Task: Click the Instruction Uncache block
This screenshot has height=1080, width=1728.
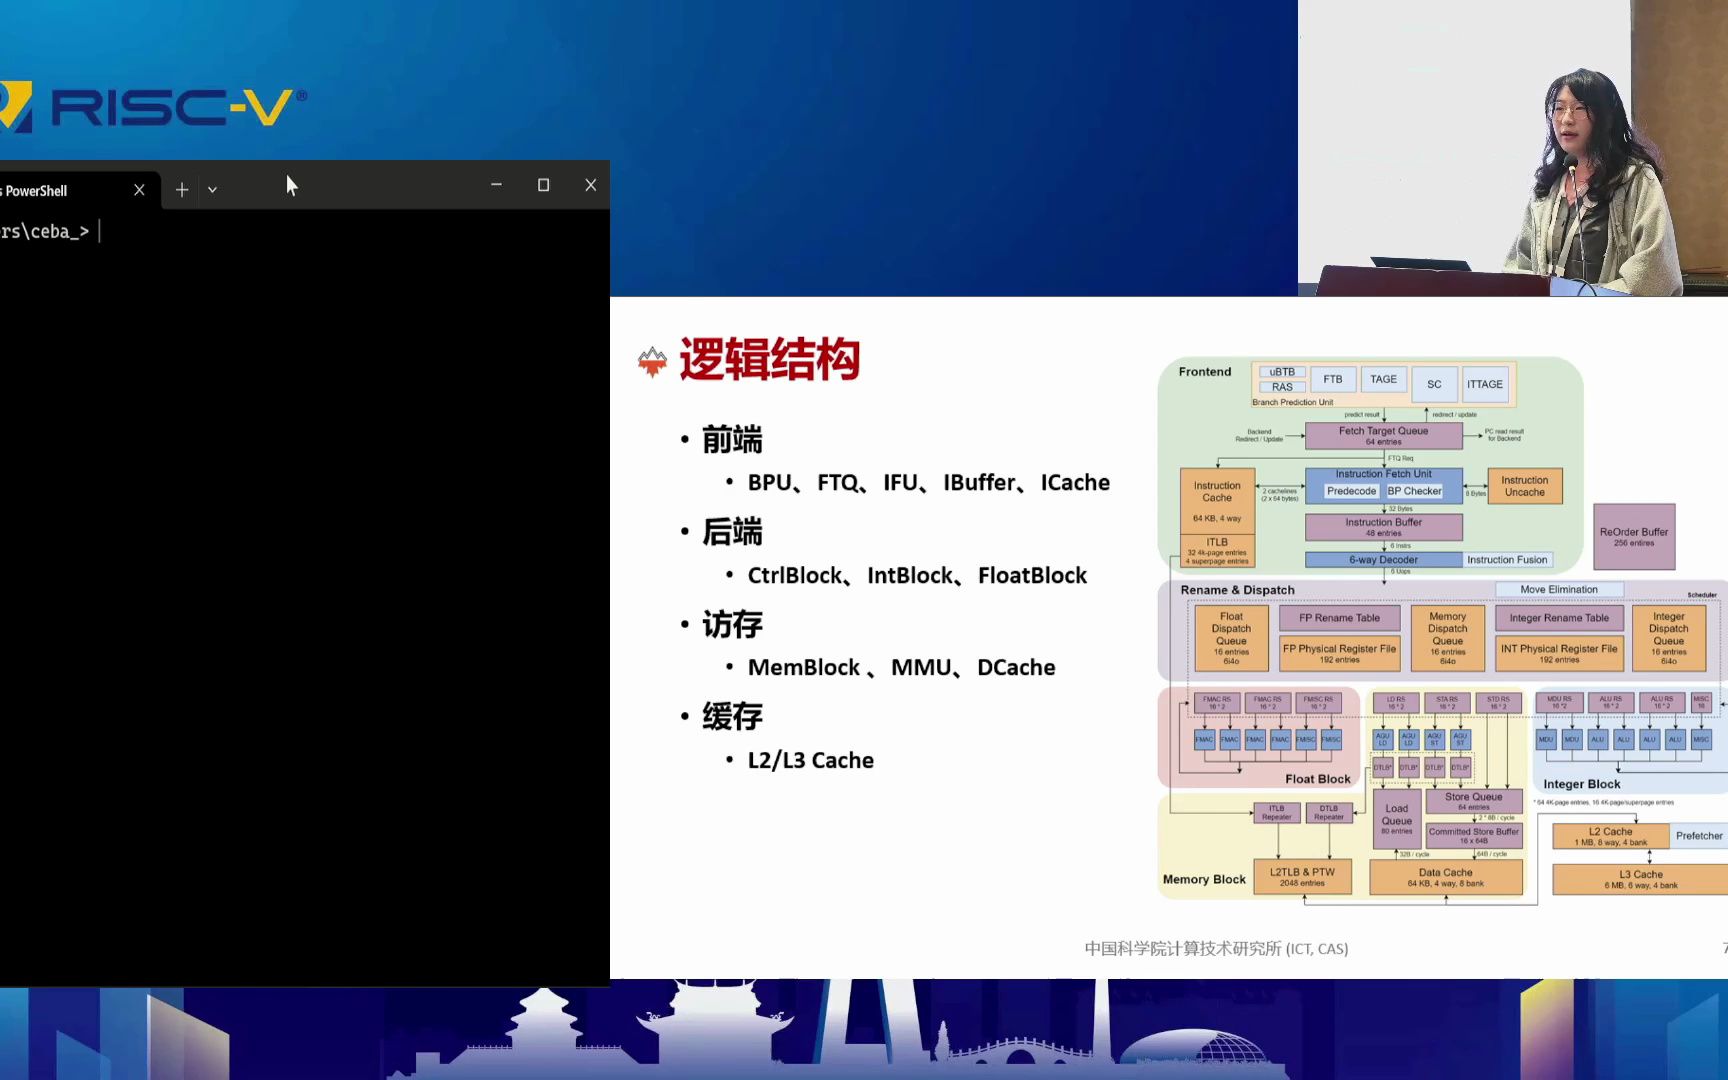Action: 1525,486
